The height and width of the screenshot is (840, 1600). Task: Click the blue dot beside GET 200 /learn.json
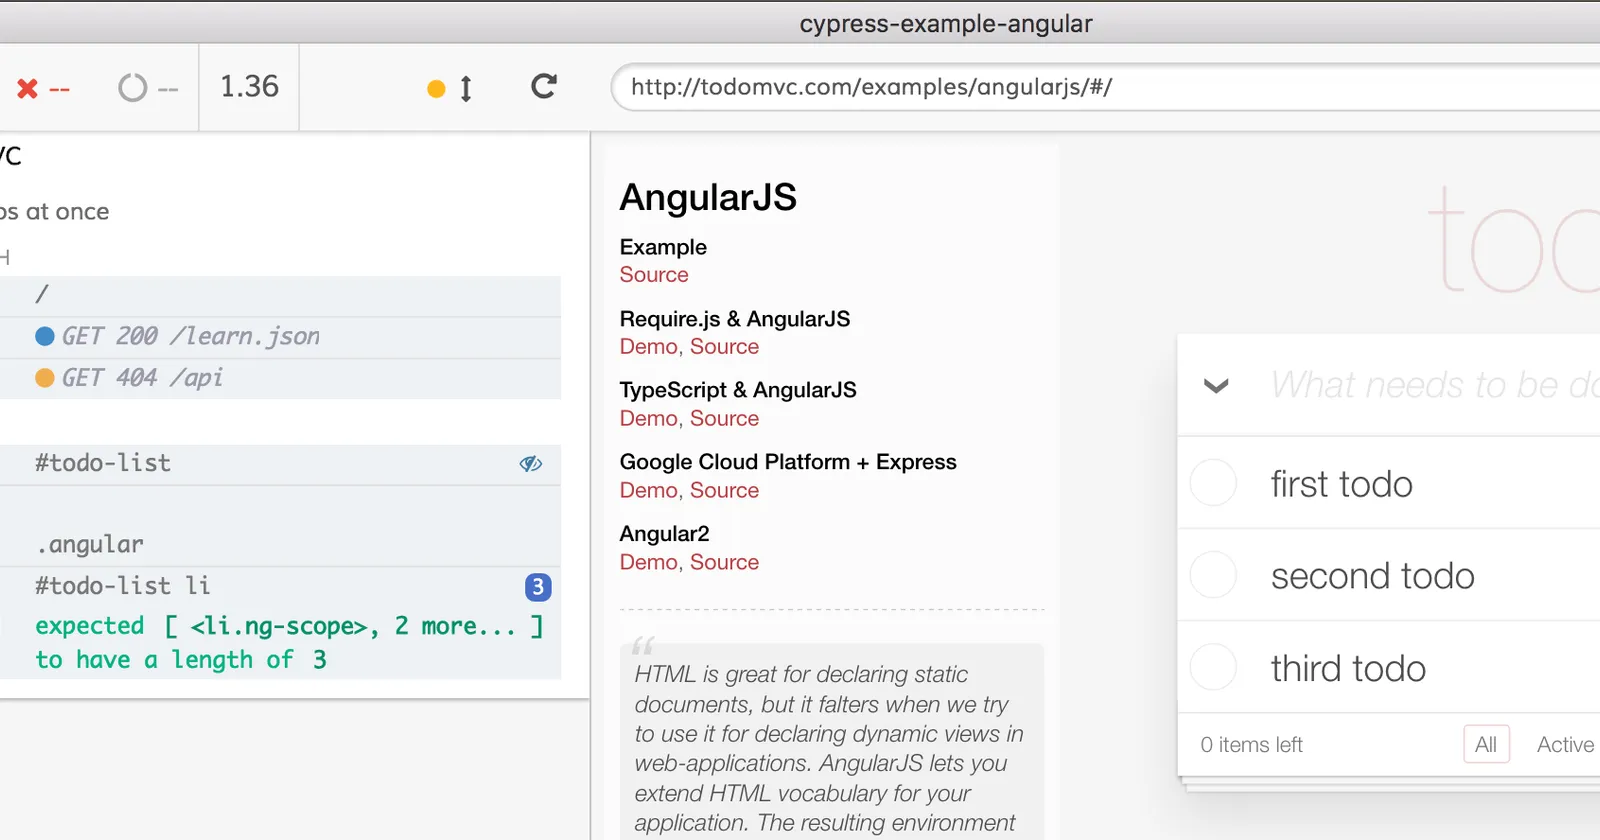(x=44, y=336)
